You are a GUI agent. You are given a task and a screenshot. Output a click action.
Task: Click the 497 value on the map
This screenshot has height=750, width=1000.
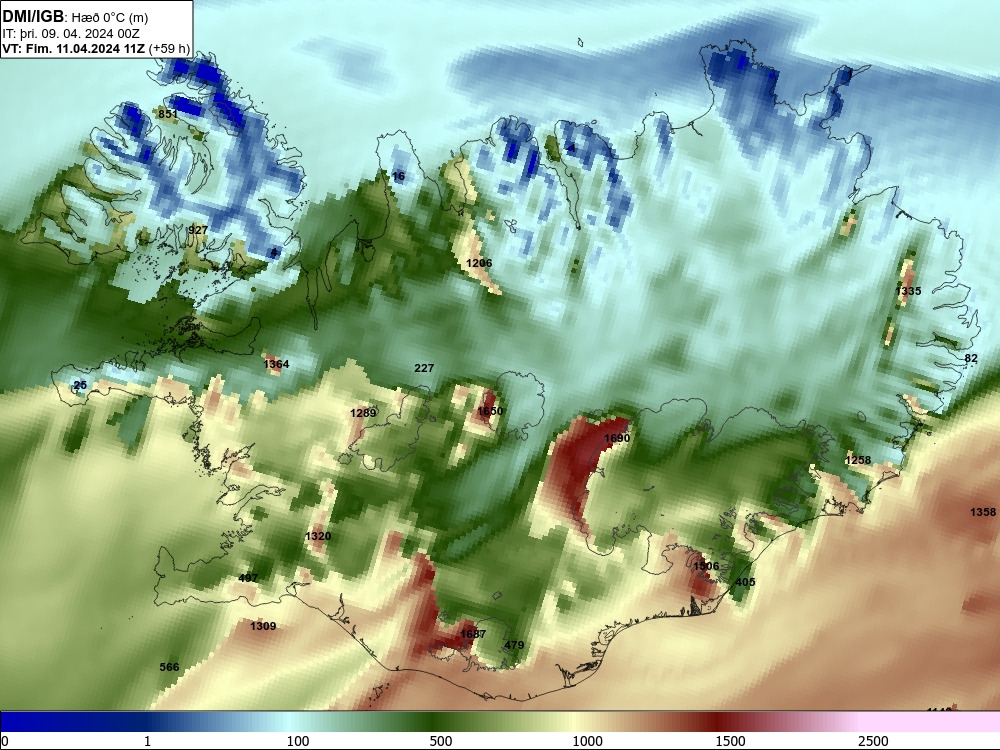click(248, 578)
